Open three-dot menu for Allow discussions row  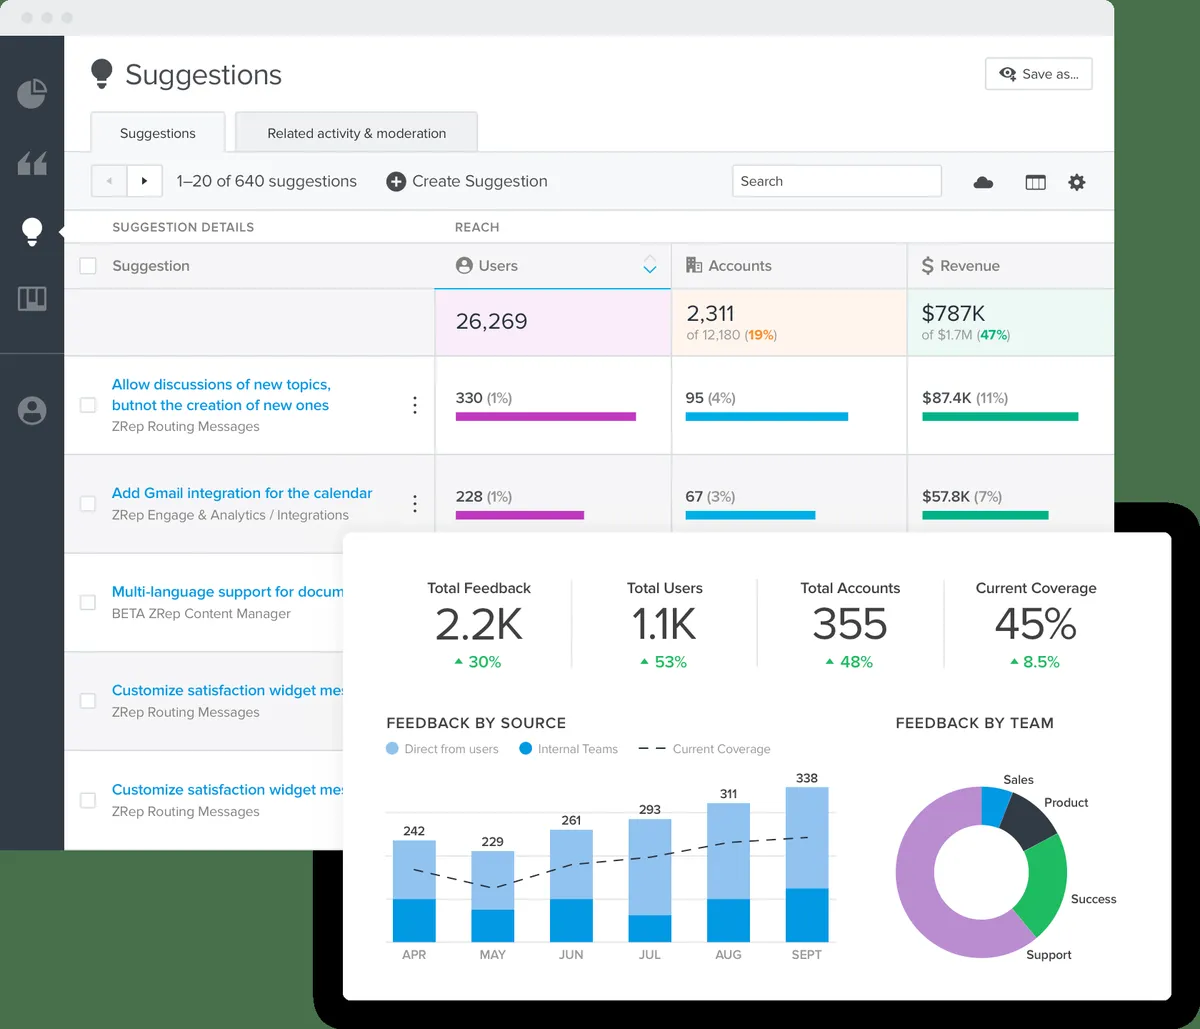click(415, 405)
